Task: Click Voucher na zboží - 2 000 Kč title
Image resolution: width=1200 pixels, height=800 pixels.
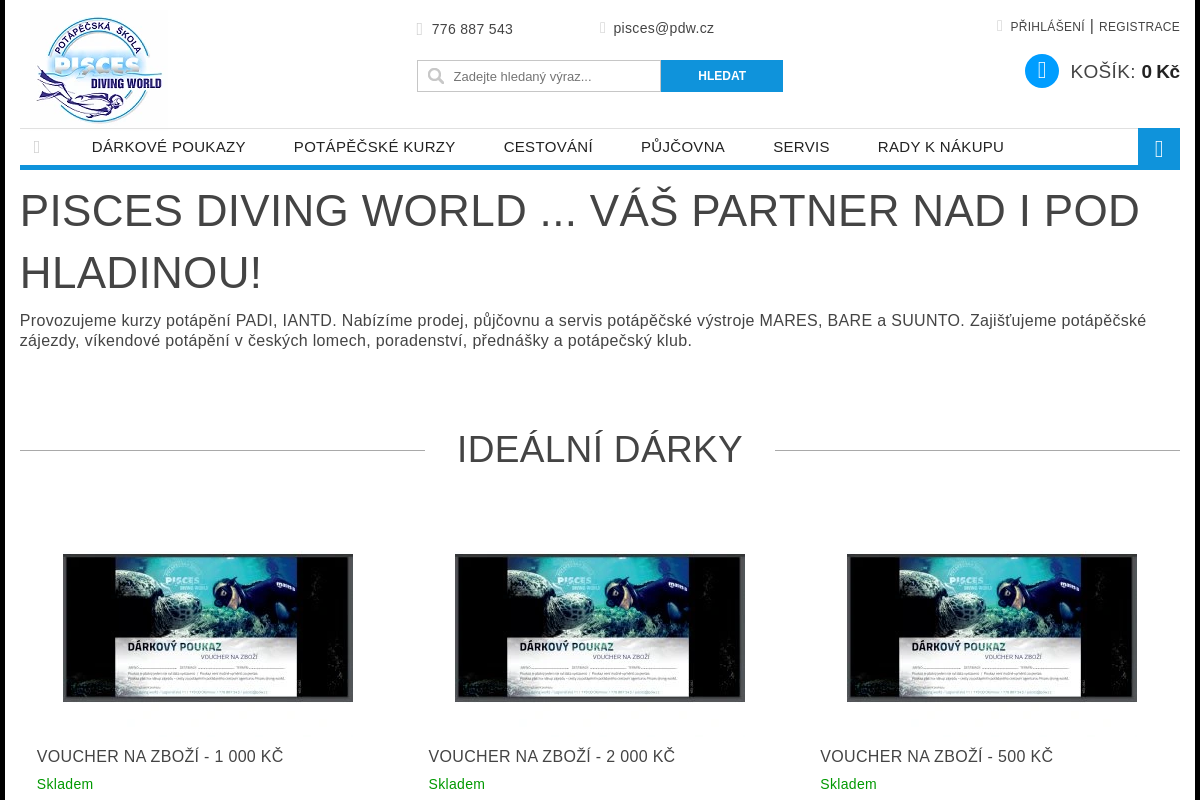Action: pyautogui.click(x=552, y=757)
